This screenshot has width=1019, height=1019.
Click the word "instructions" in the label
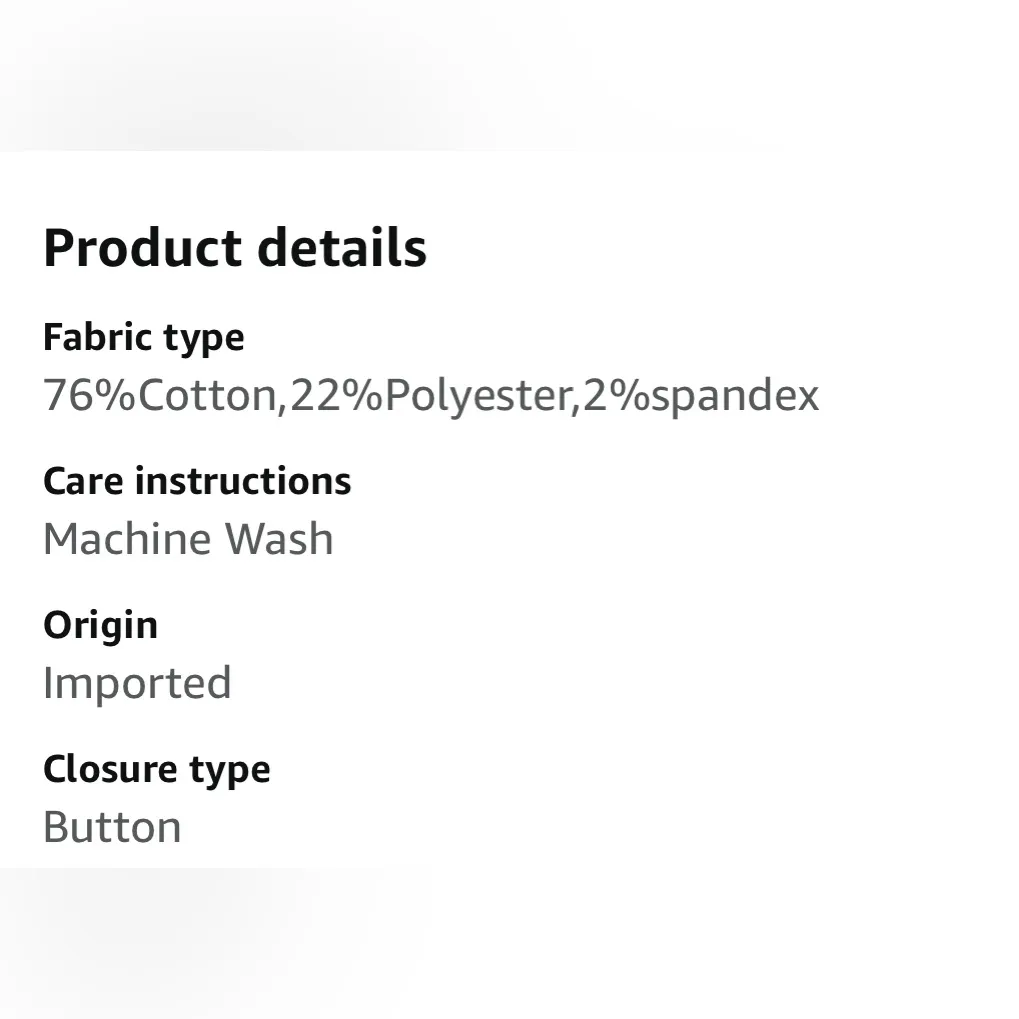tap(243, 482)
